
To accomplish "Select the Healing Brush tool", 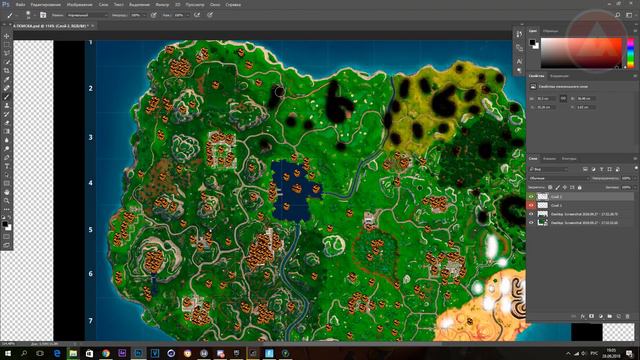I will [x=7, y=88].
